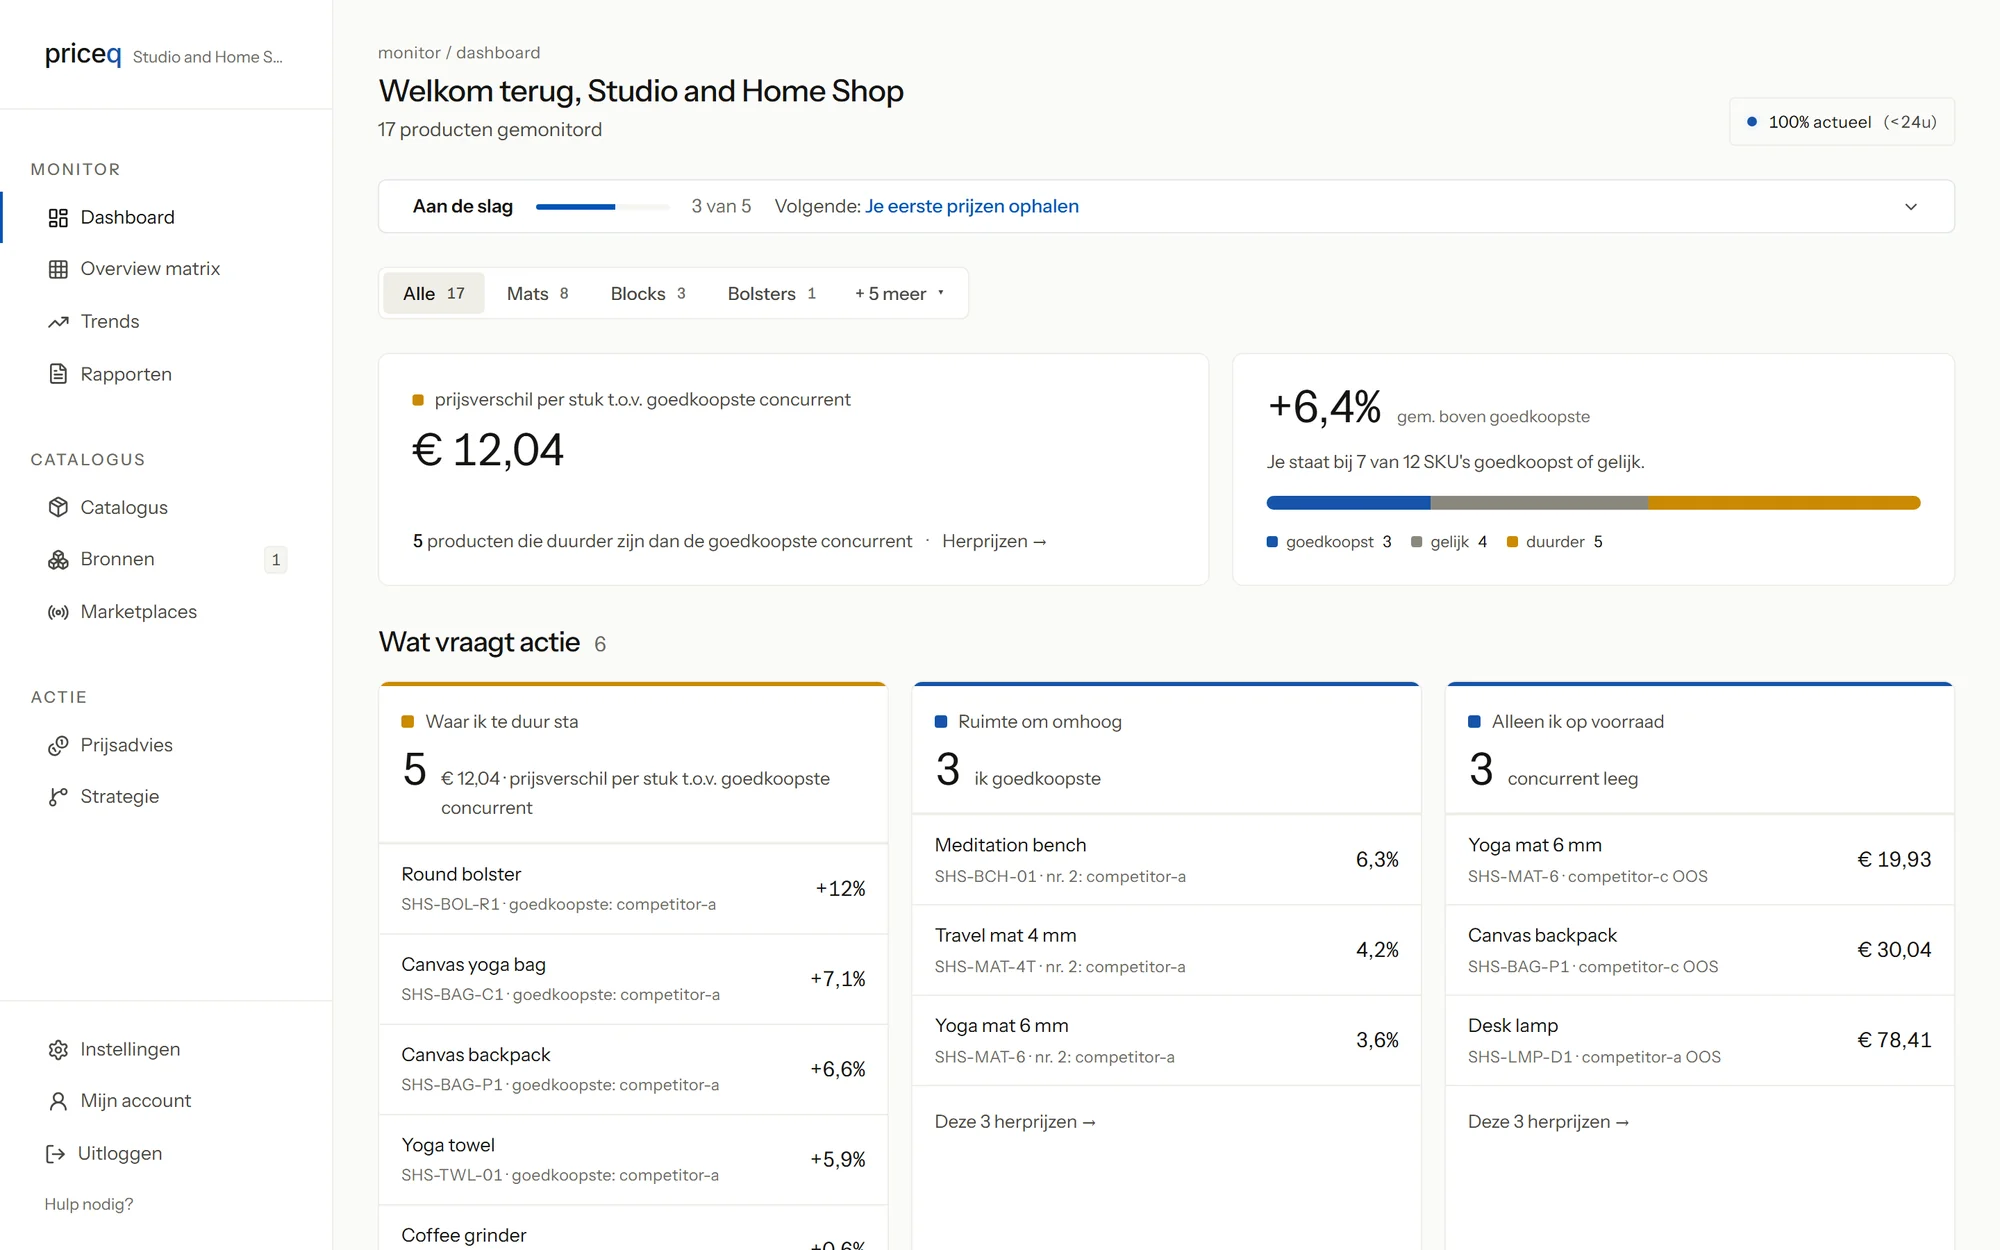Viewport: 2000px width, 1250px height.
Task: Click orange duurder segment of price bar
Action: (x=1784, y=503)
